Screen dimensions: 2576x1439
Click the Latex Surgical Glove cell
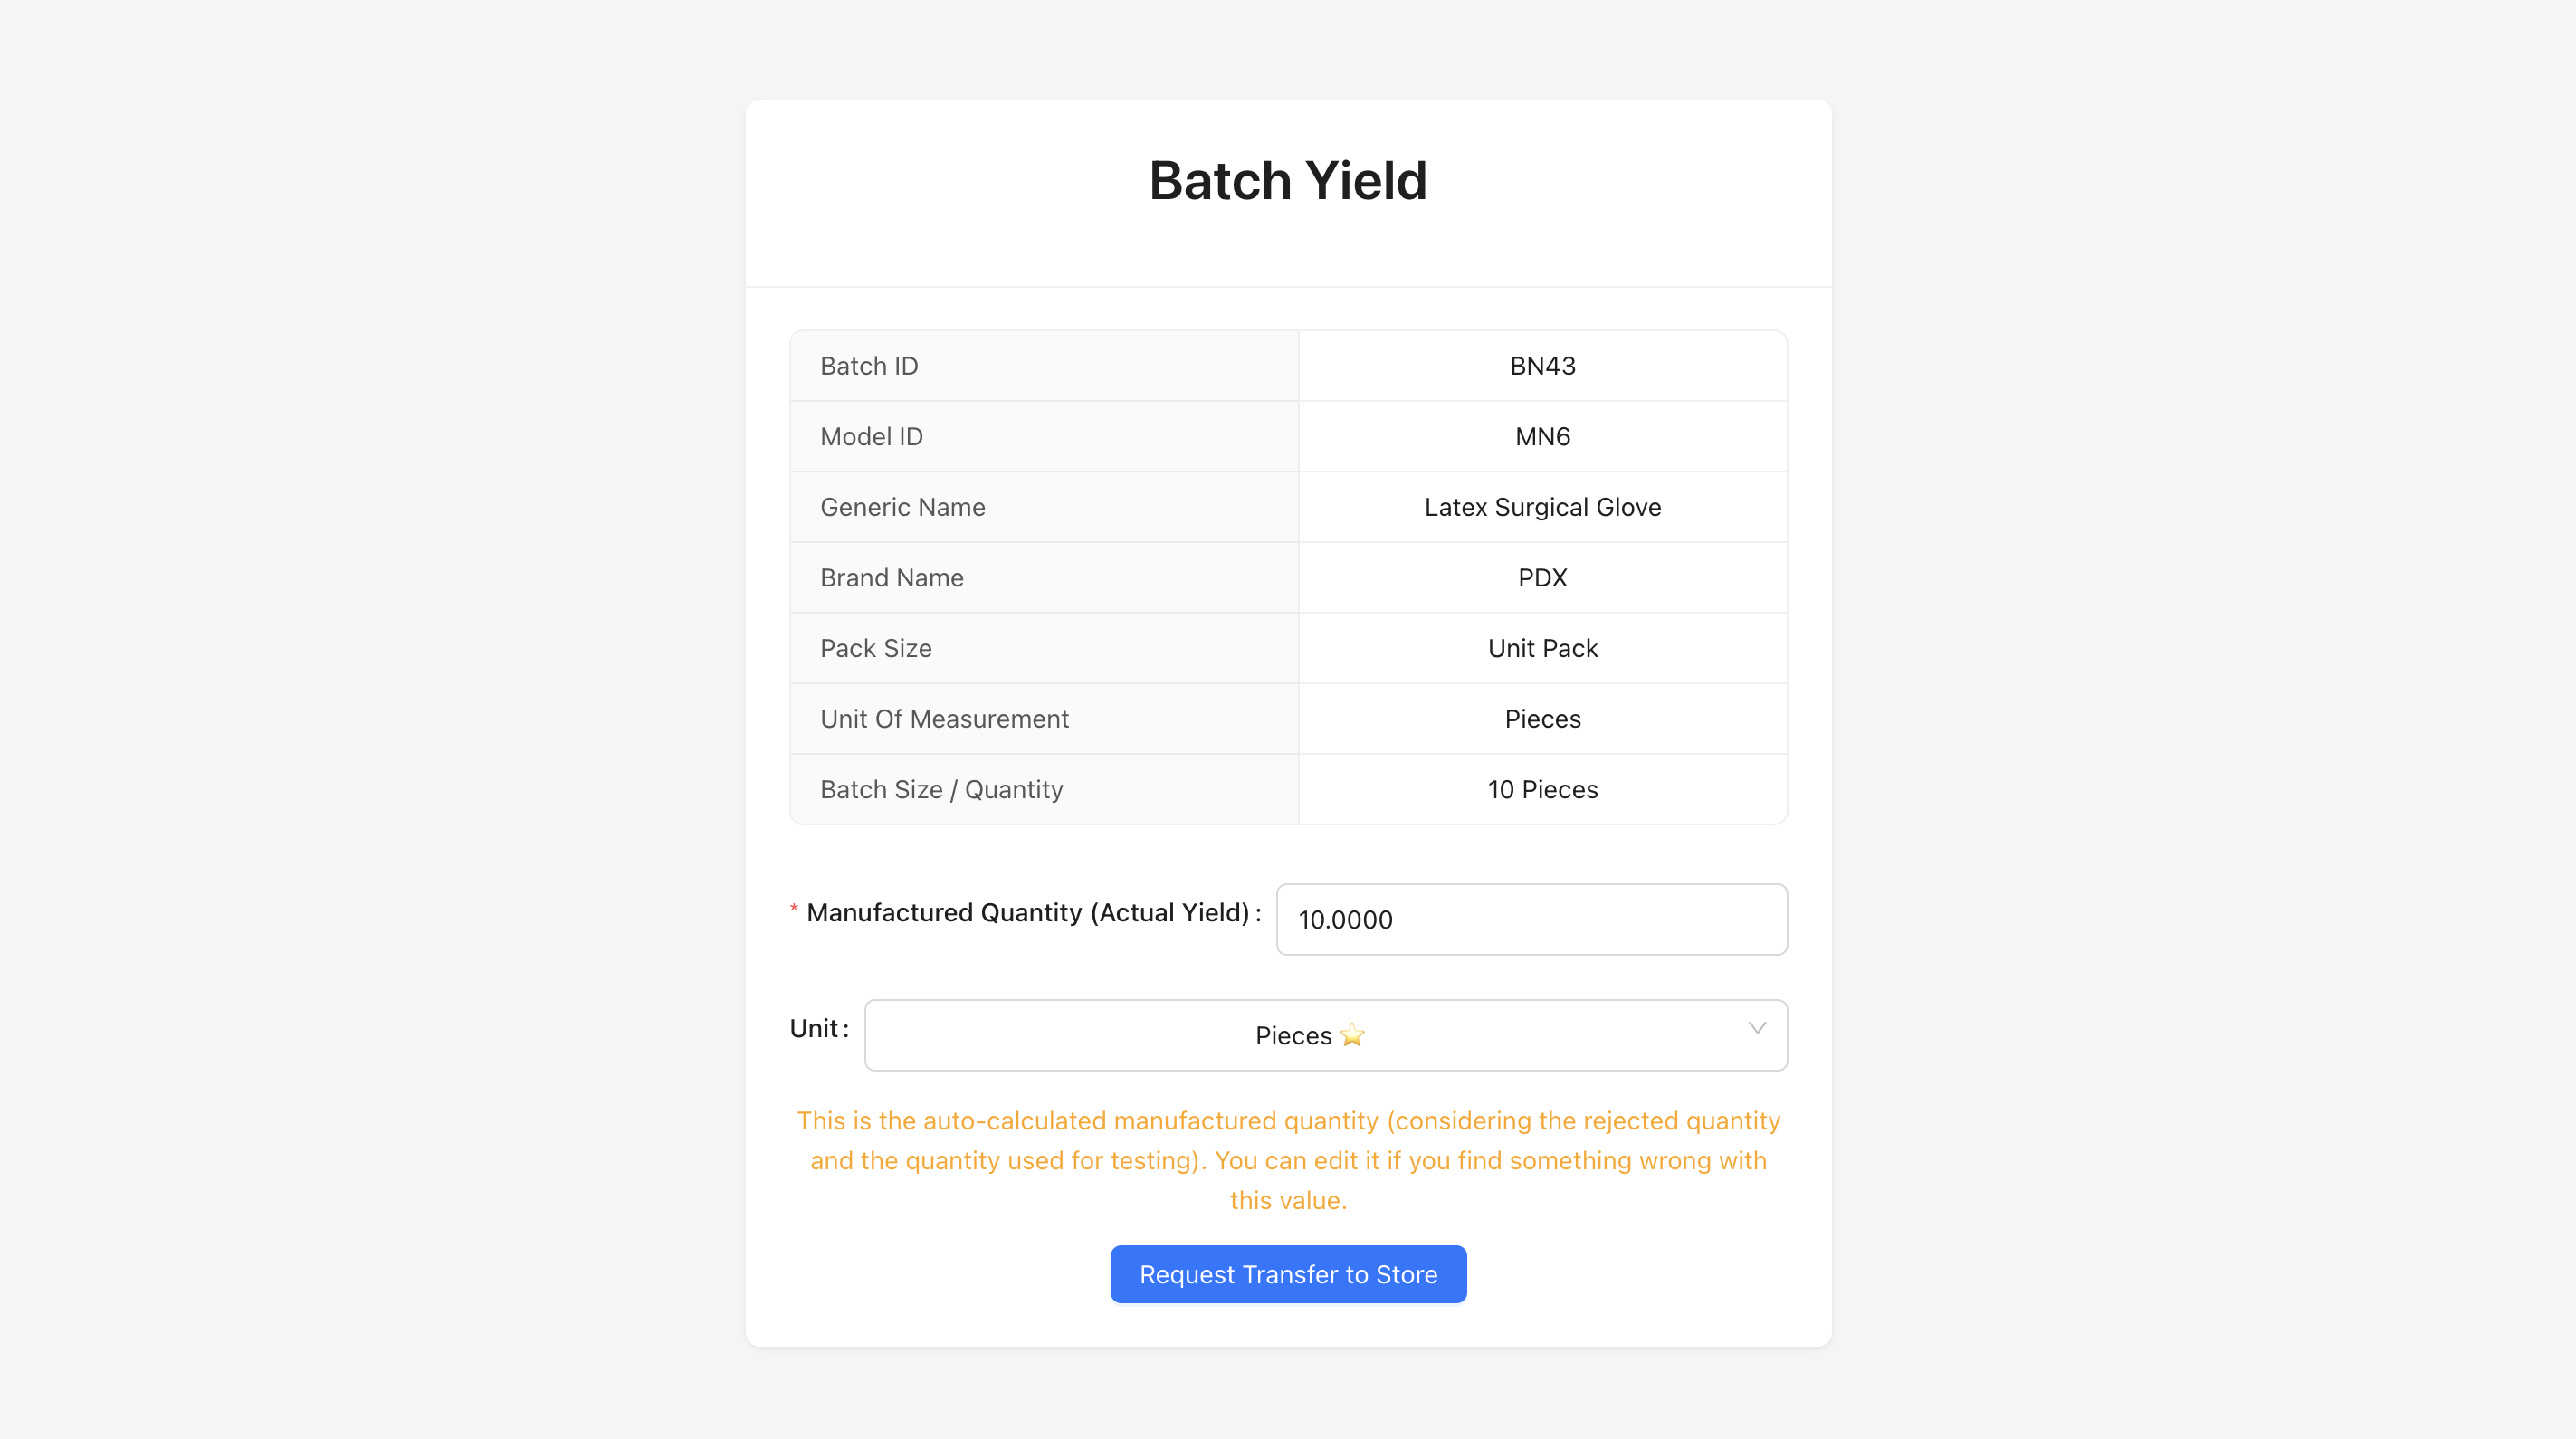1541,507
